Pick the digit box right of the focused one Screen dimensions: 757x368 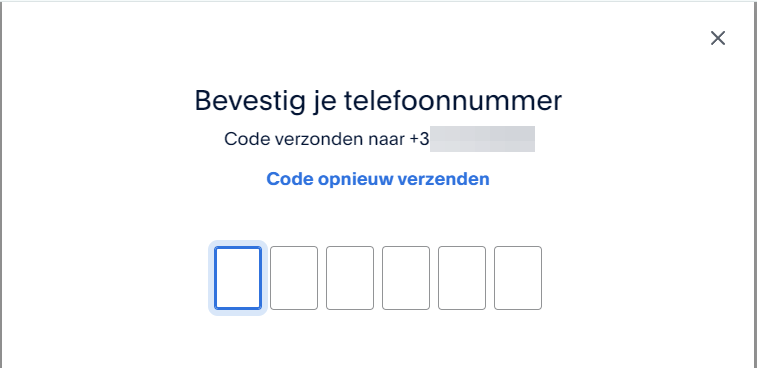tap(294, 278)
